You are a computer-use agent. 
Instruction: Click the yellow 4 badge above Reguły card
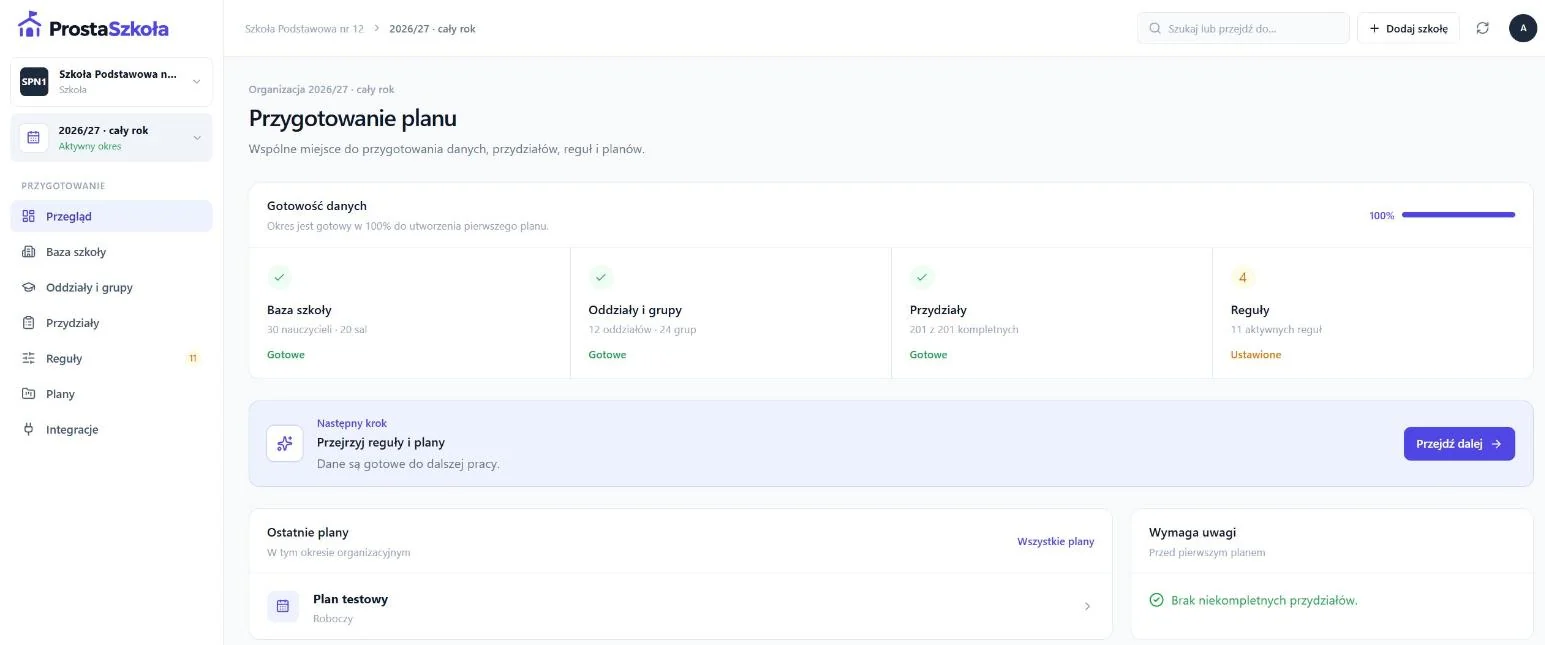(x=1243, y=277)
